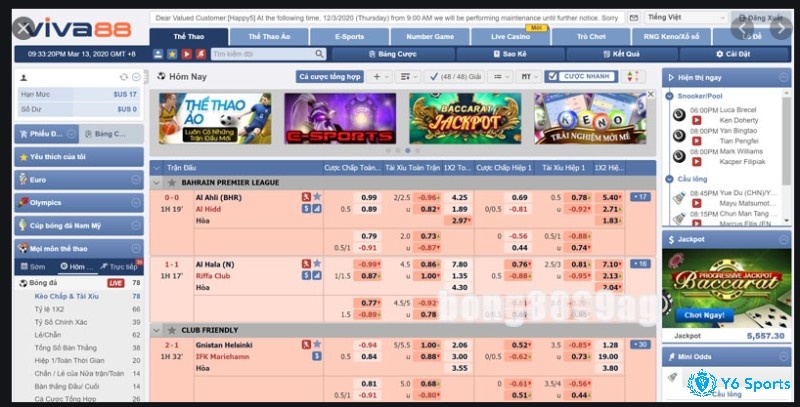Switch to the Thể Thao Ảo tab
800x407 pixels.
pos(269,37)
